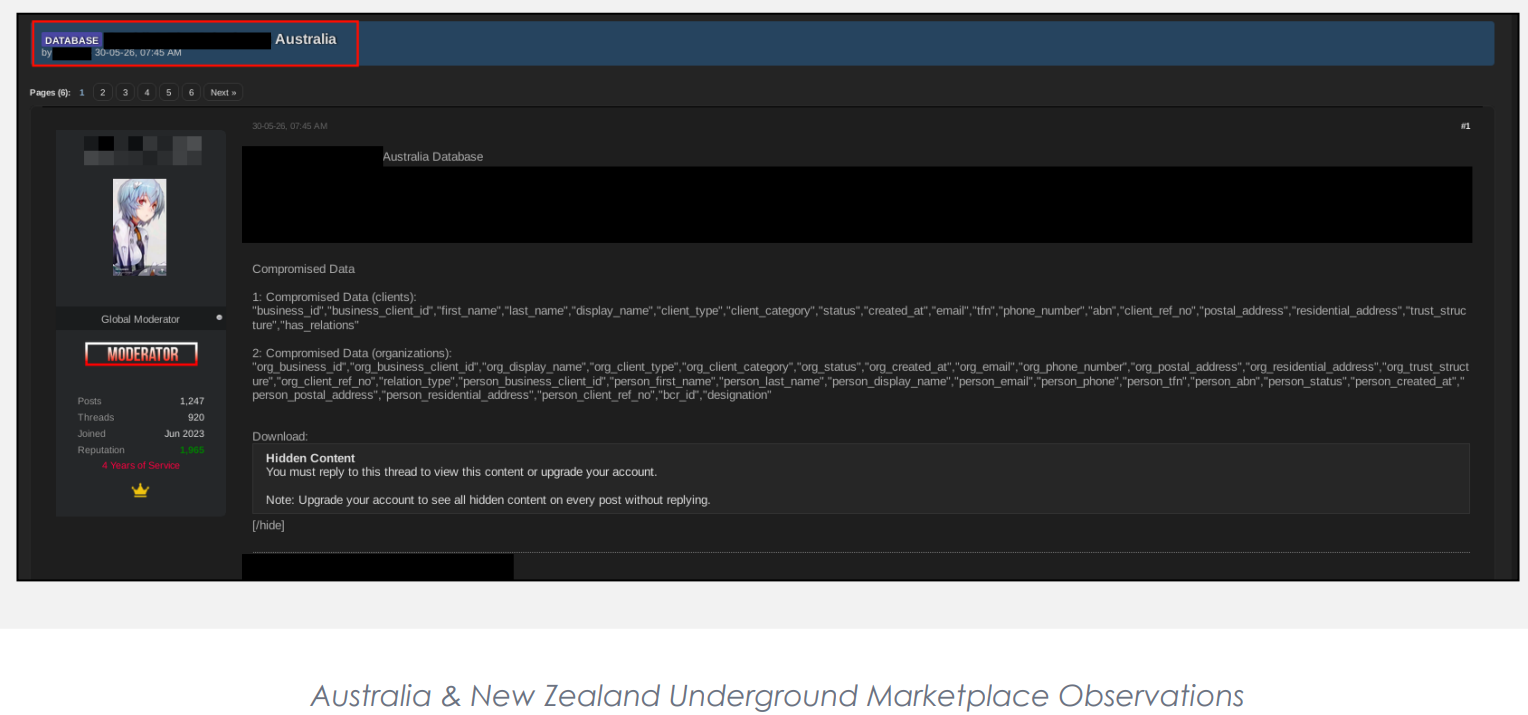Viewport: 1528px width, 715px height.
Task: Click the user online status dot
Action: (x=219, y=317)
